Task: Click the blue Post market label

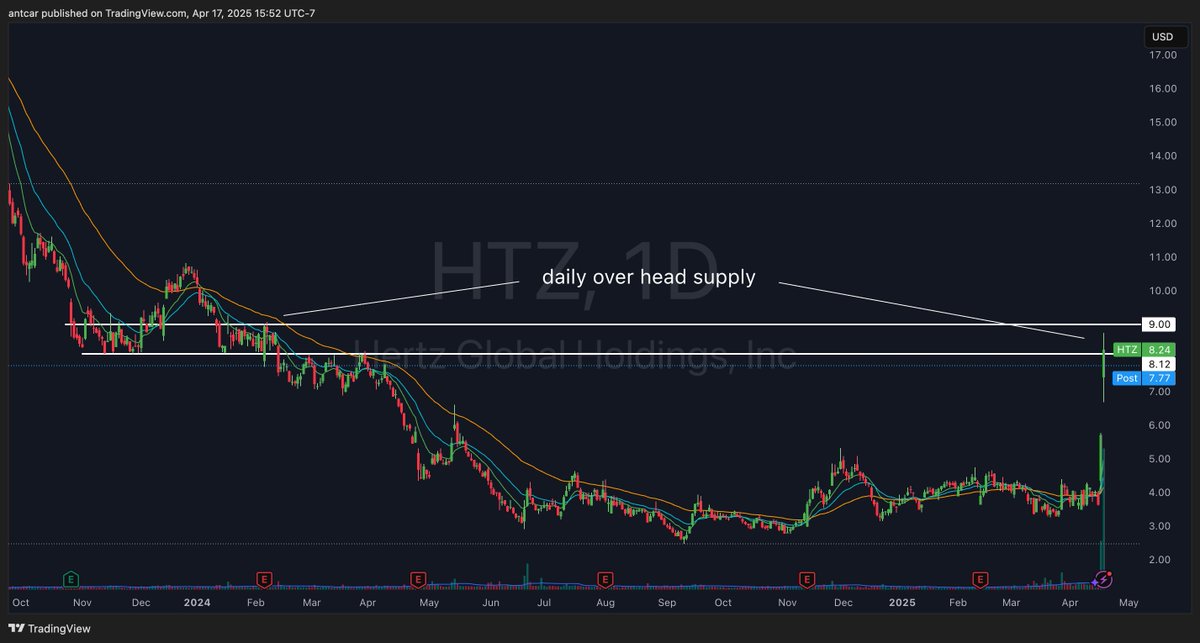Action: coord(1127,379)
